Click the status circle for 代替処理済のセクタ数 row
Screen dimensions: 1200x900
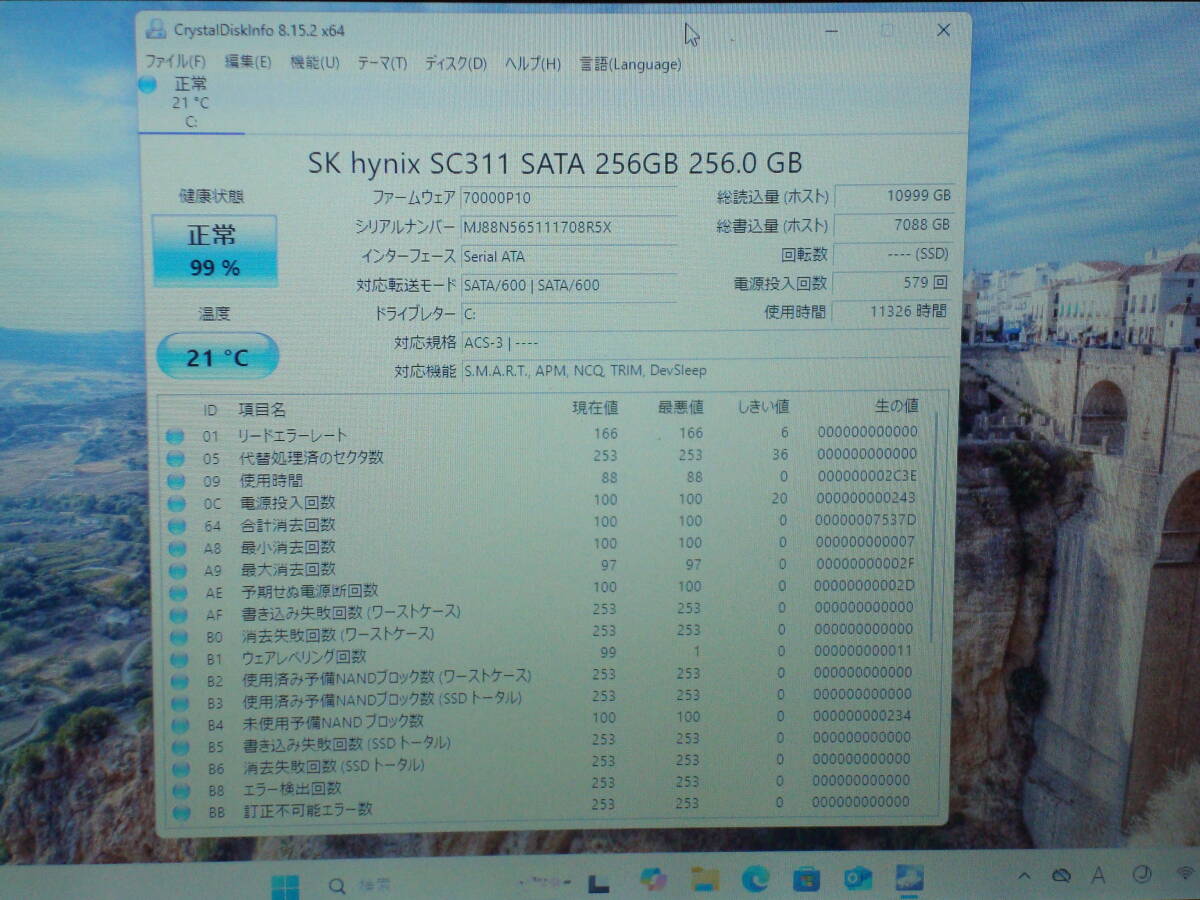[x=175, y=458]
